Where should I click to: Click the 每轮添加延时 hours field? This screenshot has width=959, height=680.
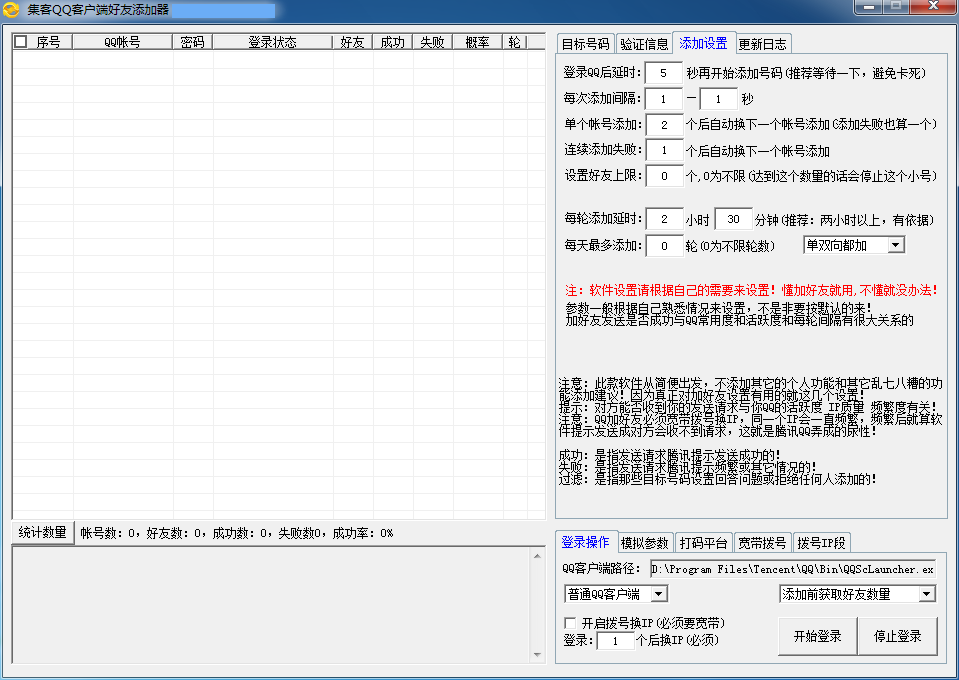click(x=664, y=219)
